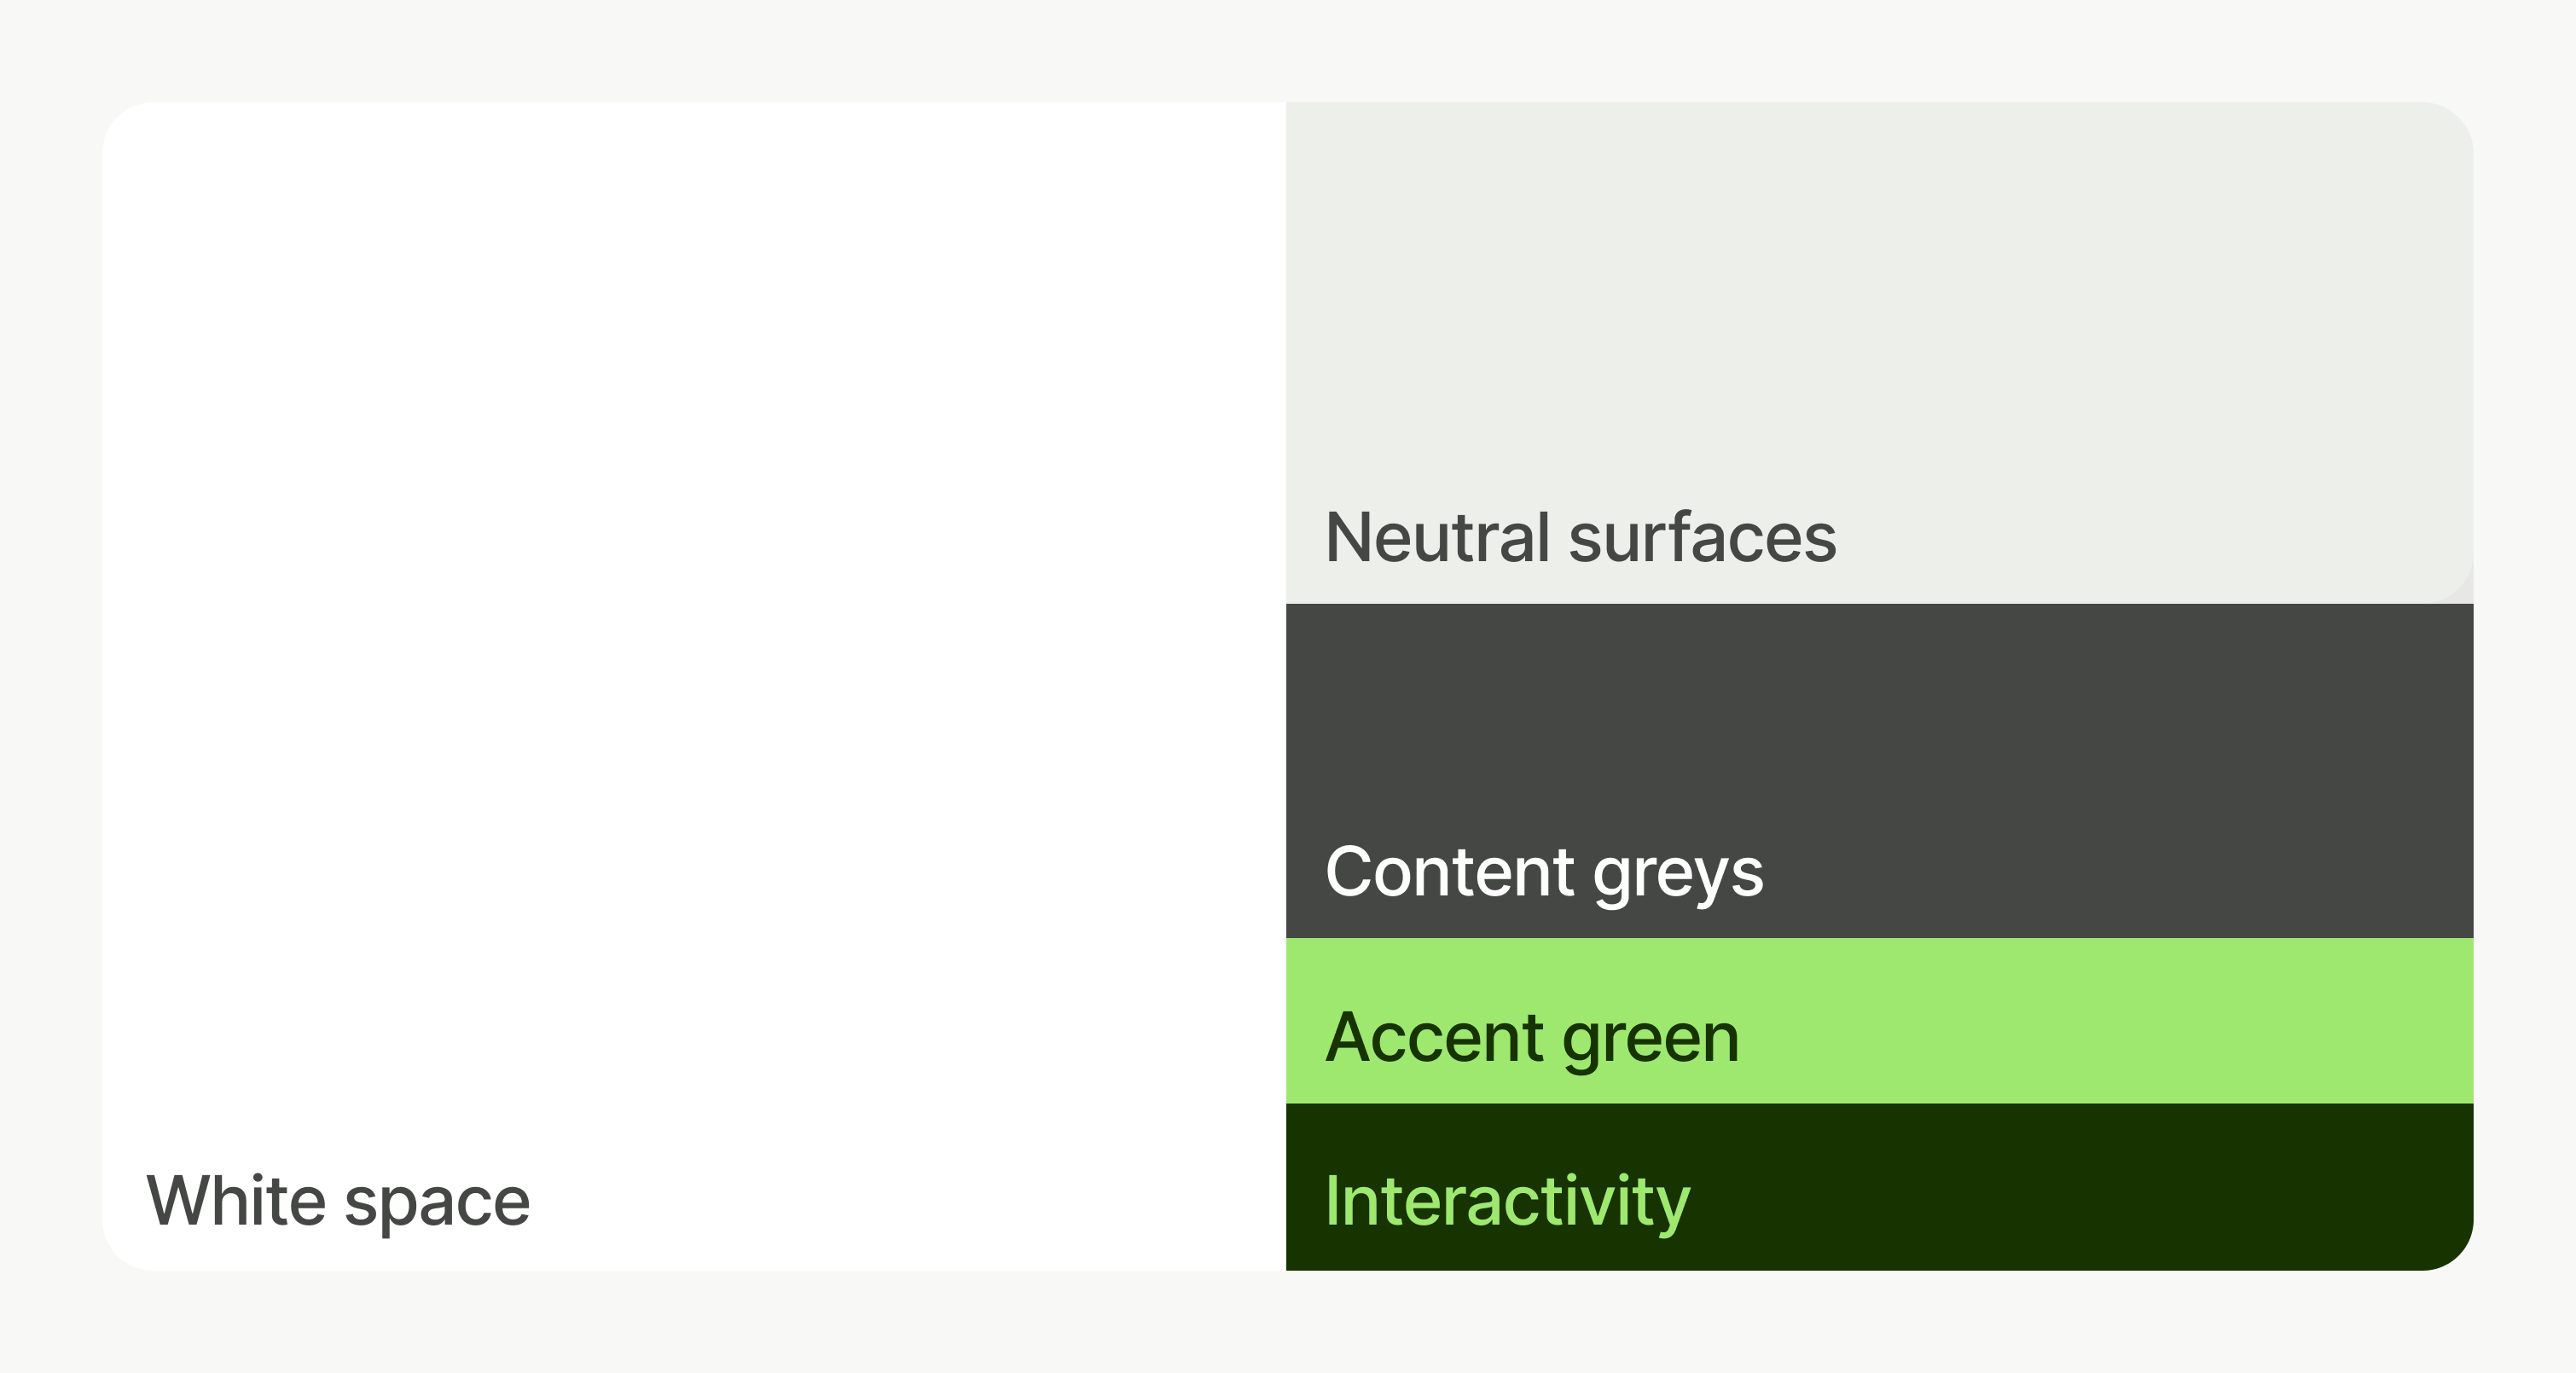Click the word "green" in the label
The height and width of the screenshot is (1373, 2576).
pyautogui.click(x=1651, y=1040)
